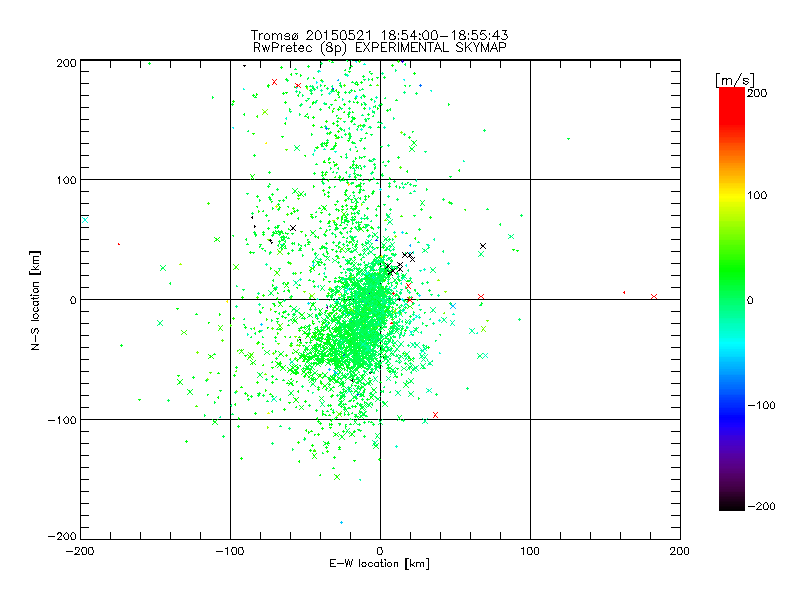The image size is (800, 600).
Task: Click the "0" tick label on E-W axis
Action: coord(380,552)
